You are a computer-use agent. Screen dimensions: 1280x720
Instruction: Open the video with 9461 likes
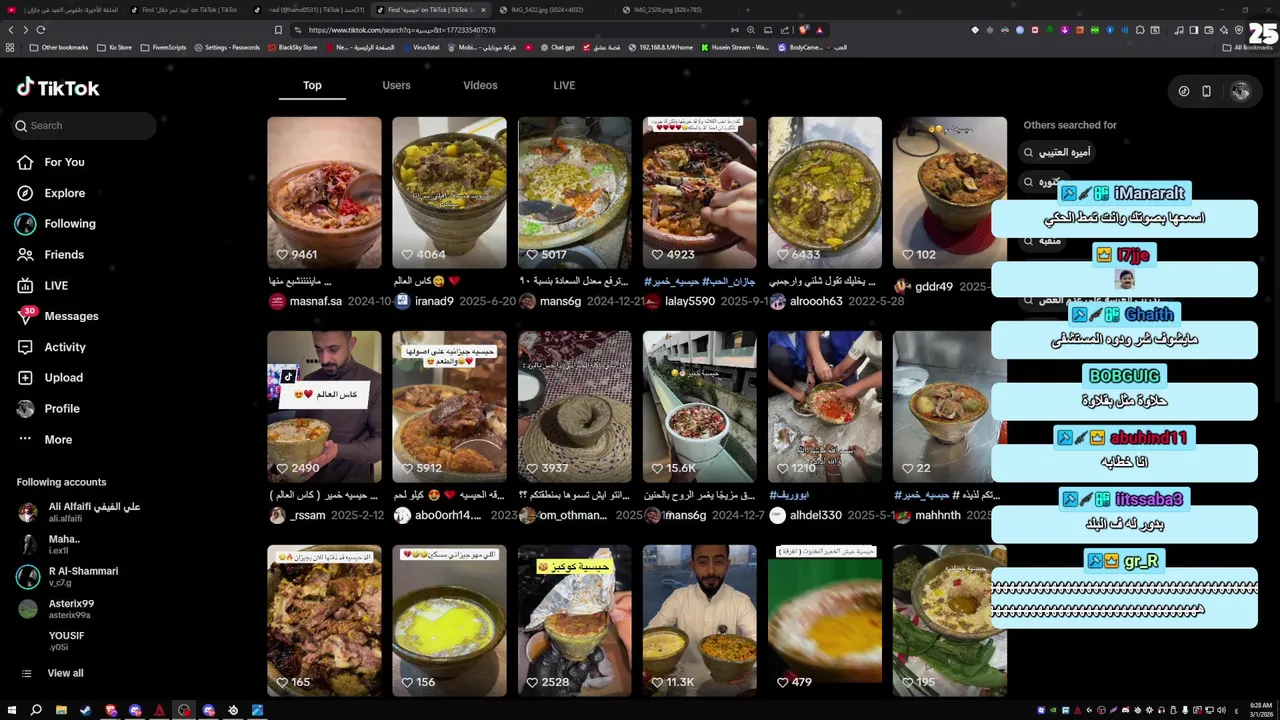324,192
